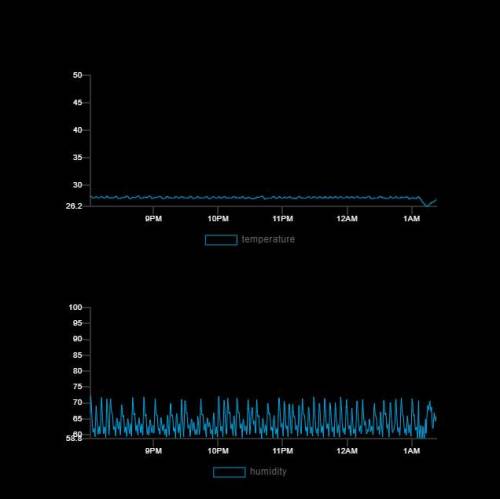
Task: Click the 1AM tick on temperature chart
Action: pos(412,219)
